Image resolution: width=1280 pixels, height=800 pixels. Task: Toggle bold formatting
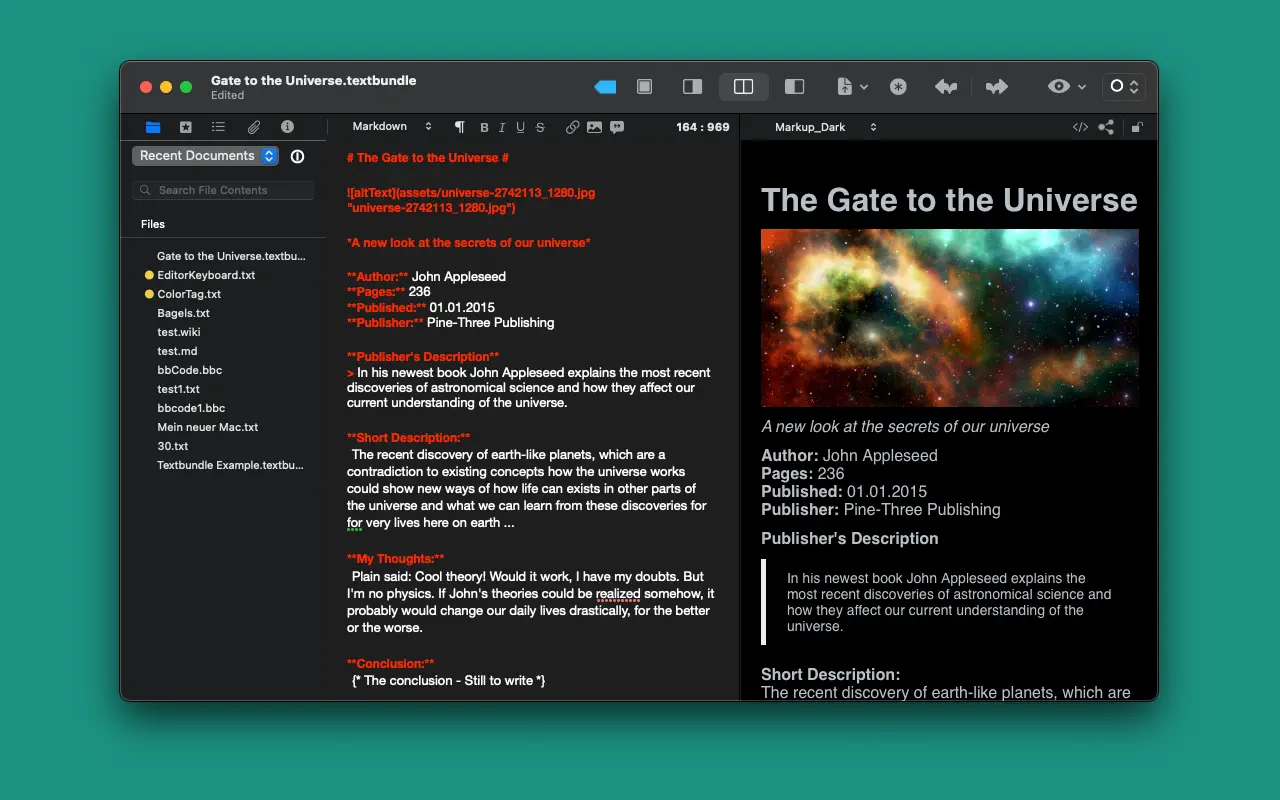[484, 127]
